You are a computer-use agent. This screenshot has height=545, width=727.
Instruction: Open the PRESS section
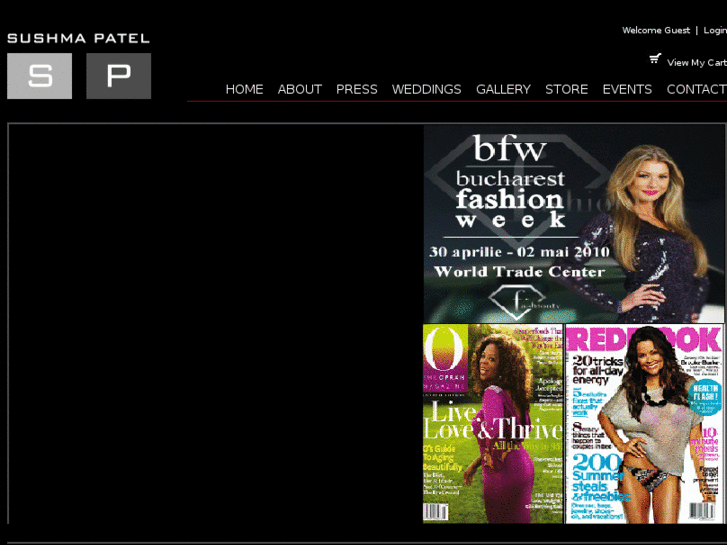(x=357, y=89)
